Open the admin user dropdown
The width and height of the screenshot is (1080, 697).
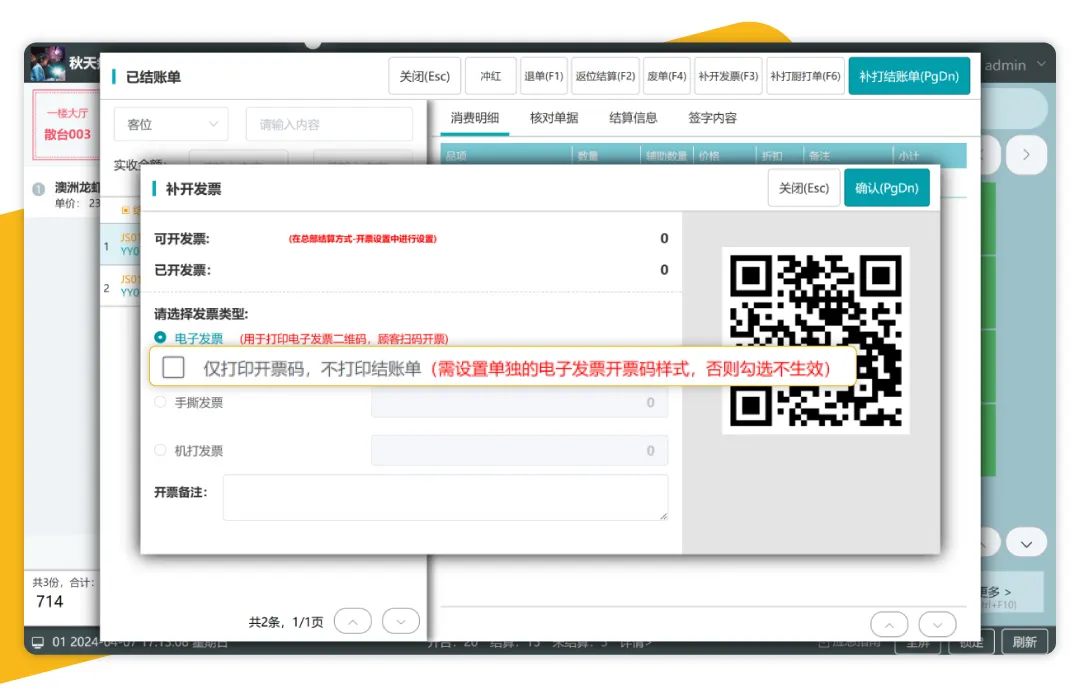click(x=1015, y=65)
